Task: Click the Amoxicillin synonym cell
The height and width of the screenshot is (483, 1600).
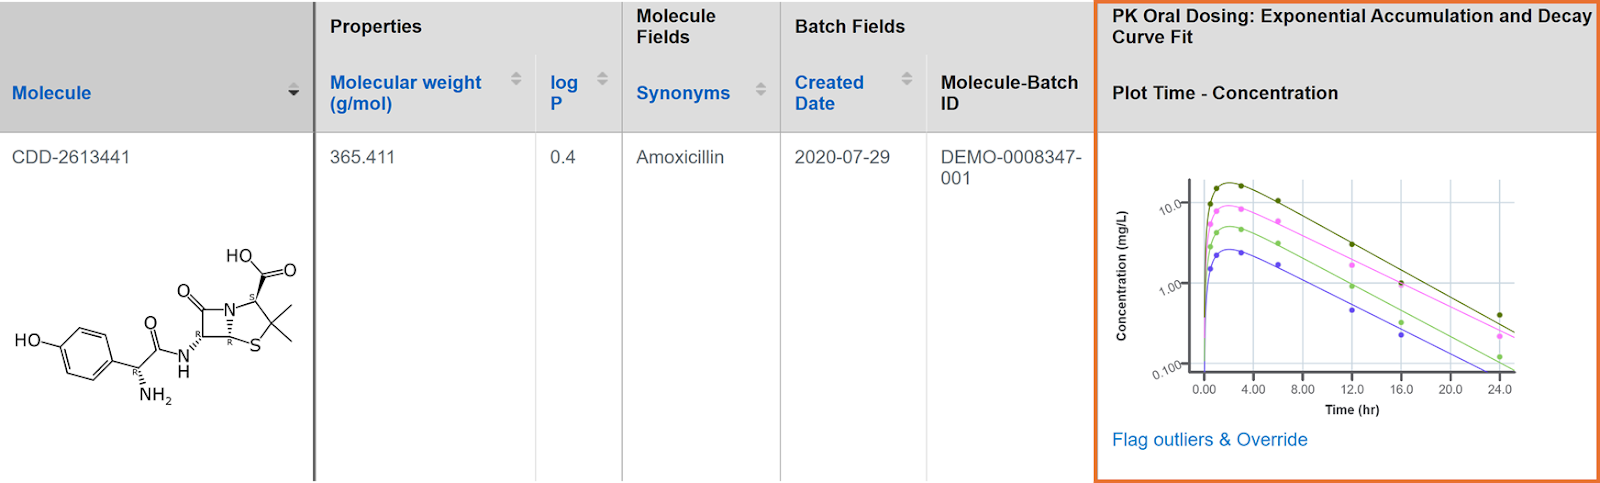Action: click(x=680, y=157)
